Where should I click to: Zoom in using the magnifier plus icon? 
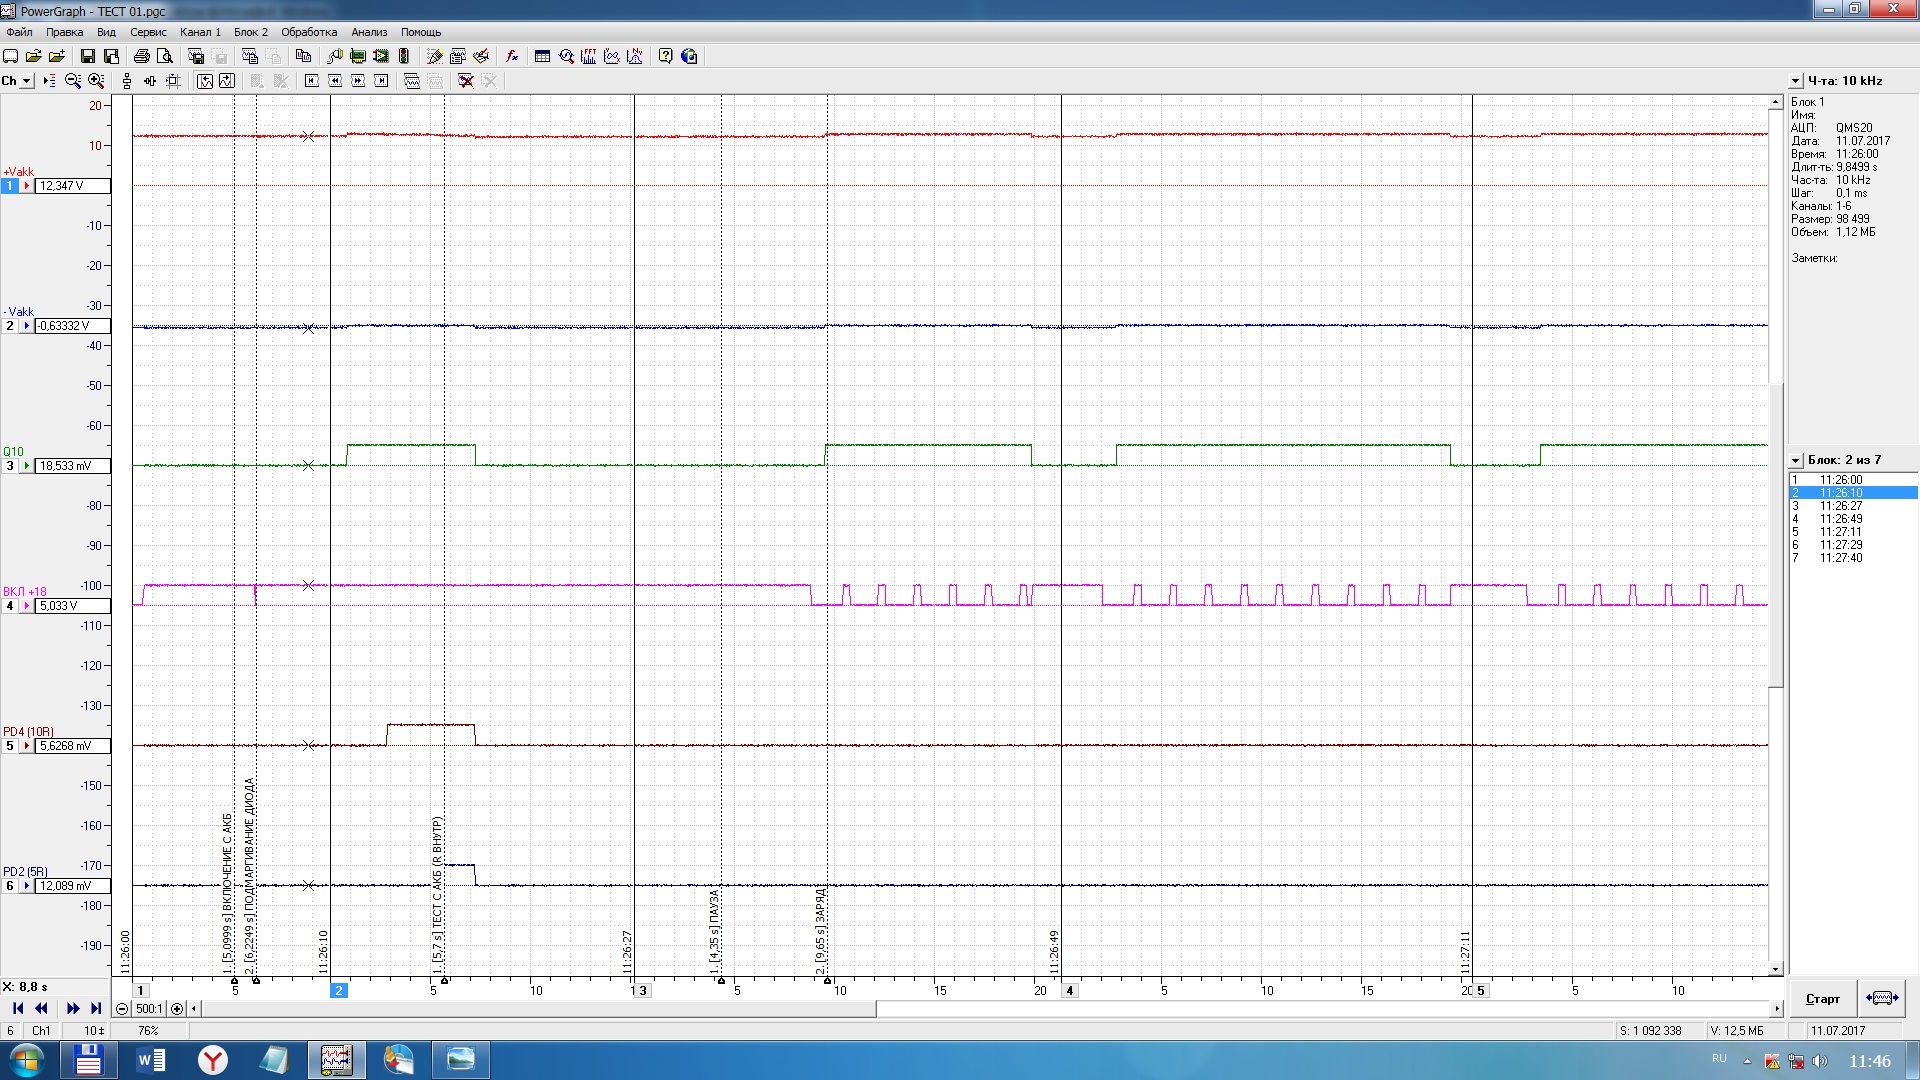96,81
